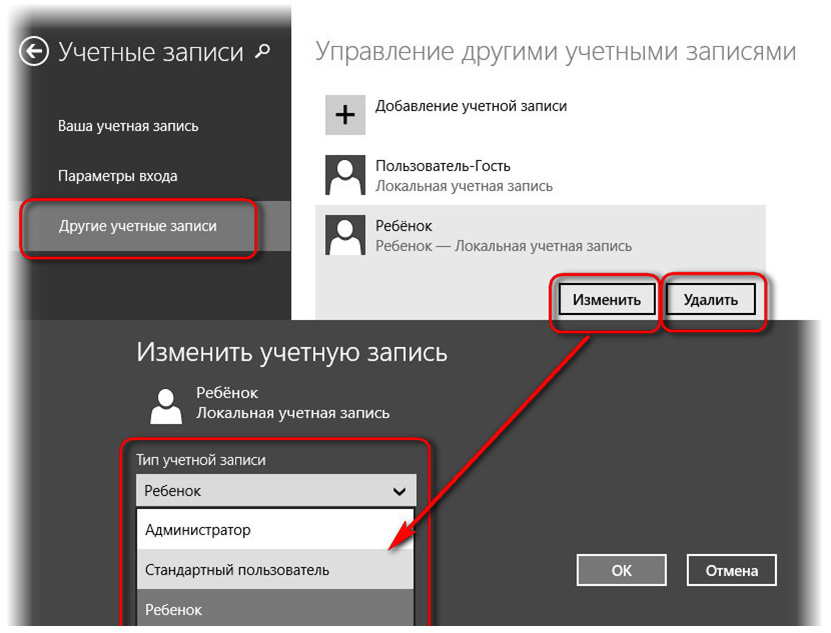Screen dimensions: 831x633
Task: Select the Ребёнок account name in the list
Action: 404,226
